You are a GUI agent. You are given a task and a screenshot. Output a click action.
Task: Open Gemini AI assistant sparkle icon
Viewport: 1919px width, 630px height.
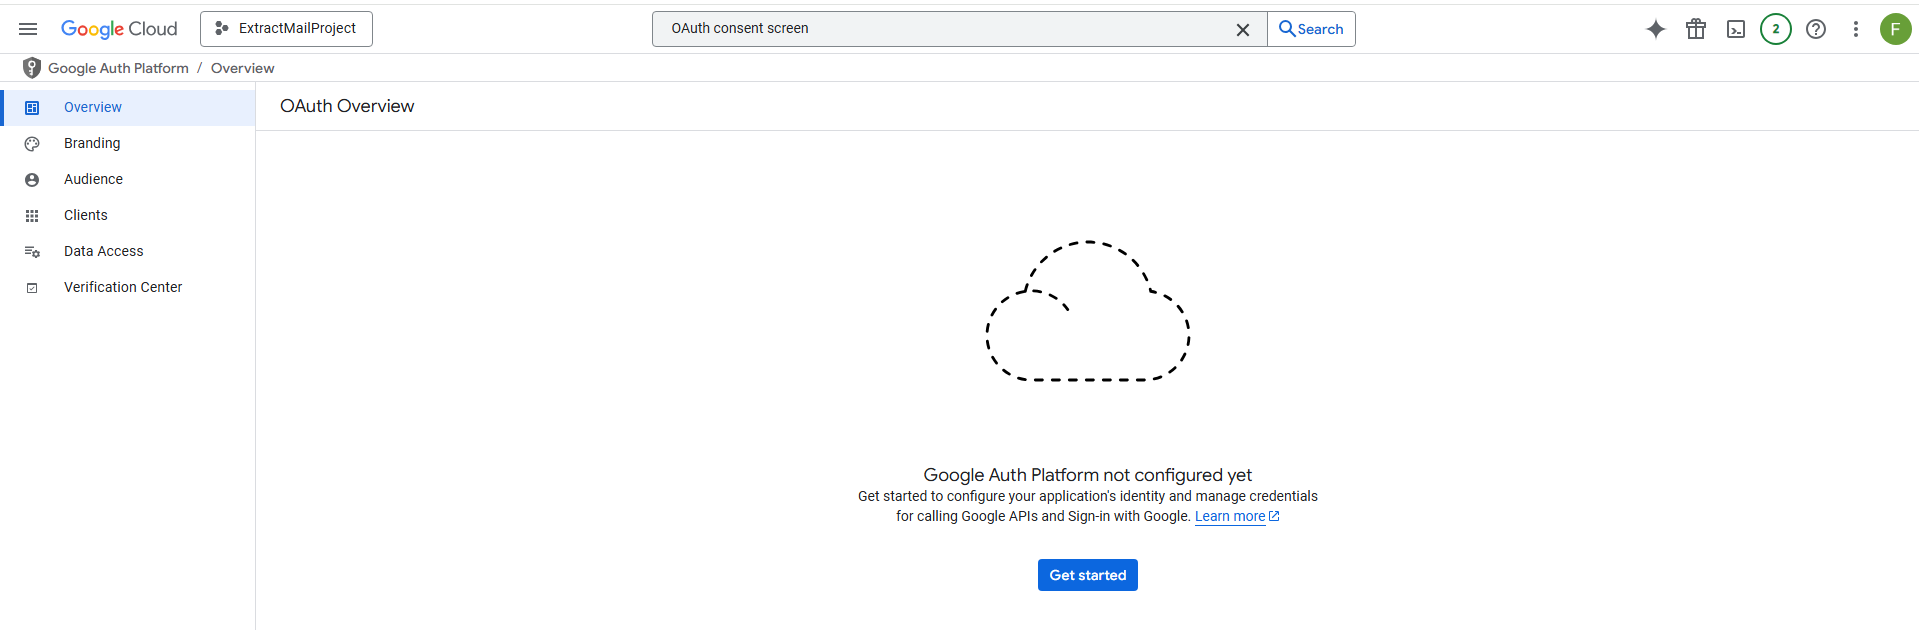tap(1656, 29)
